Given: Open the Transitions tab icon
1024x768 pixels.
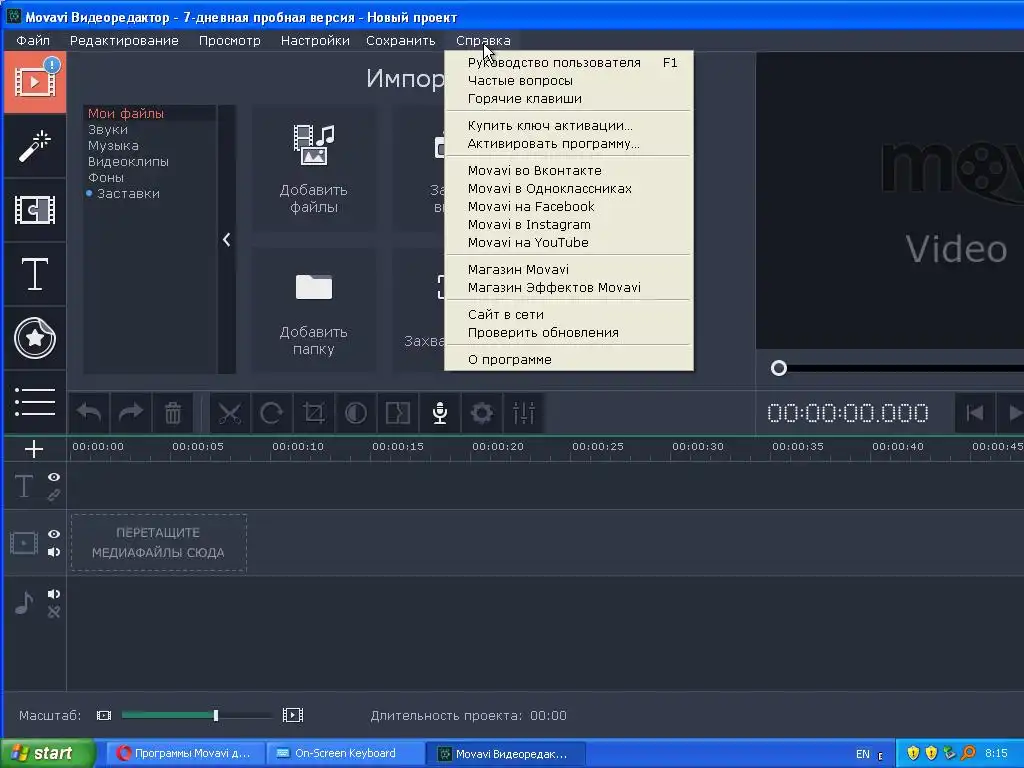Looking at the screenshot, I should point(35,210).
